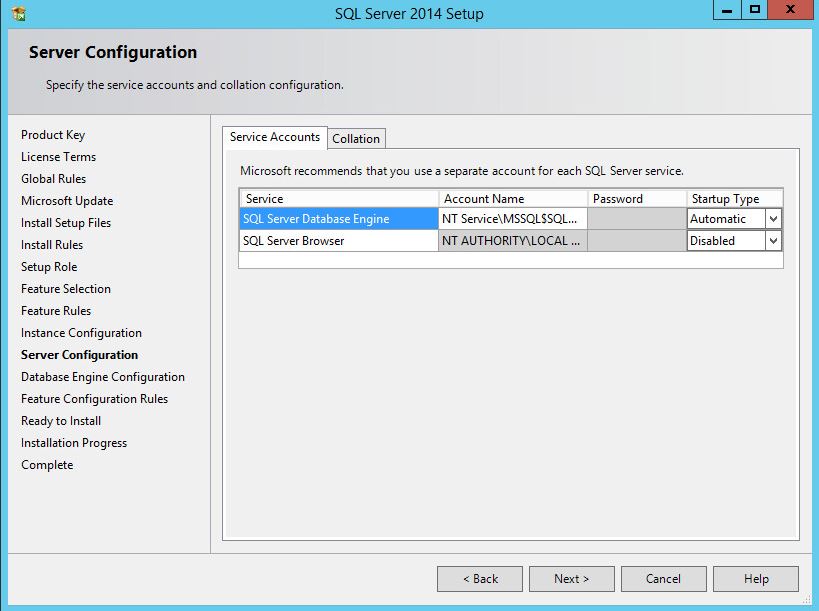This screenshot has width=819, height=611.
Task: Click the Install Rules step
Action: coord(52,244)
